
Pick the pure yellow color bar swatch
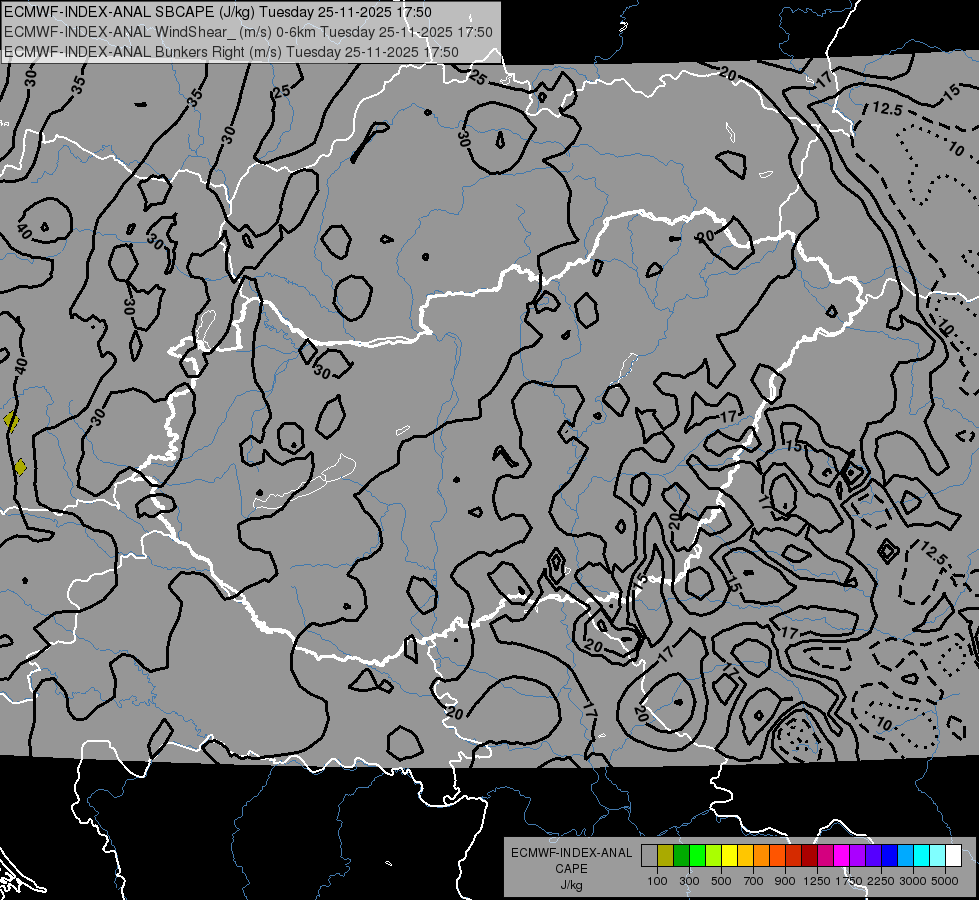pyautogui.click(x=729, y=855)
